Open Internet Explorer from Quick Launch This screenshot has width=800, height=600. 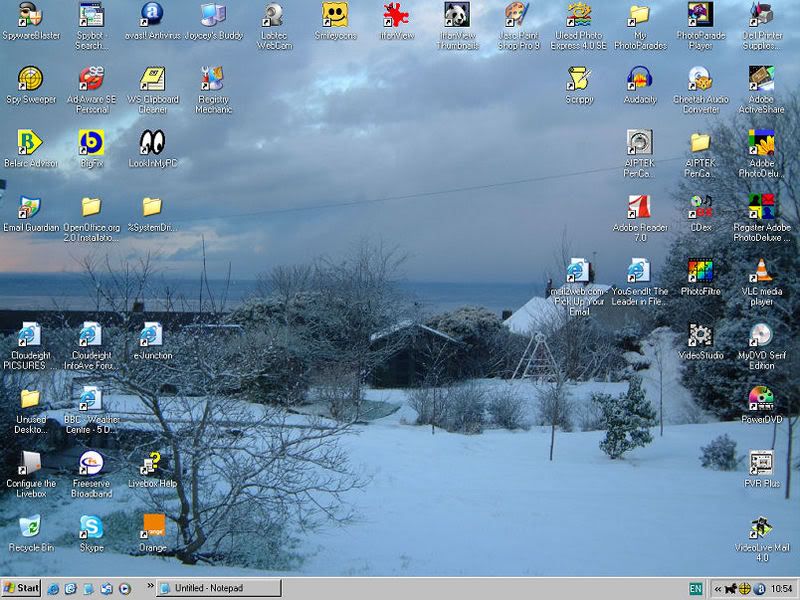(x=53, y=588)
